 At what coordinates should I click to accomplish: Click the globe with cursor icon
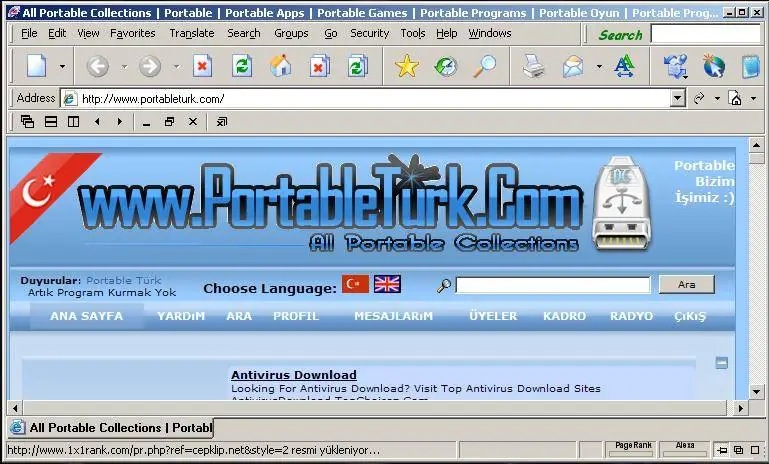(714, 66)
